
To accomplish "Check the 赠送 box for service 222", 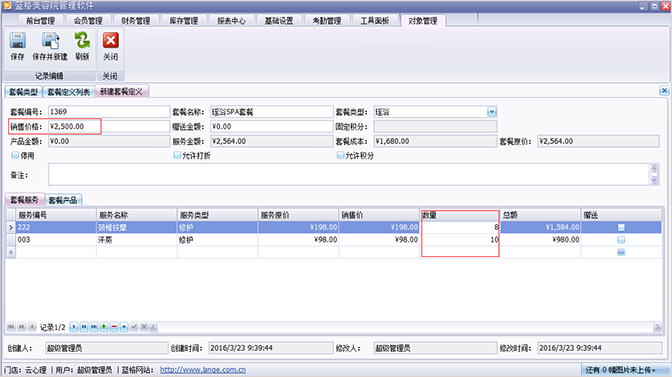I will [621, 227].
